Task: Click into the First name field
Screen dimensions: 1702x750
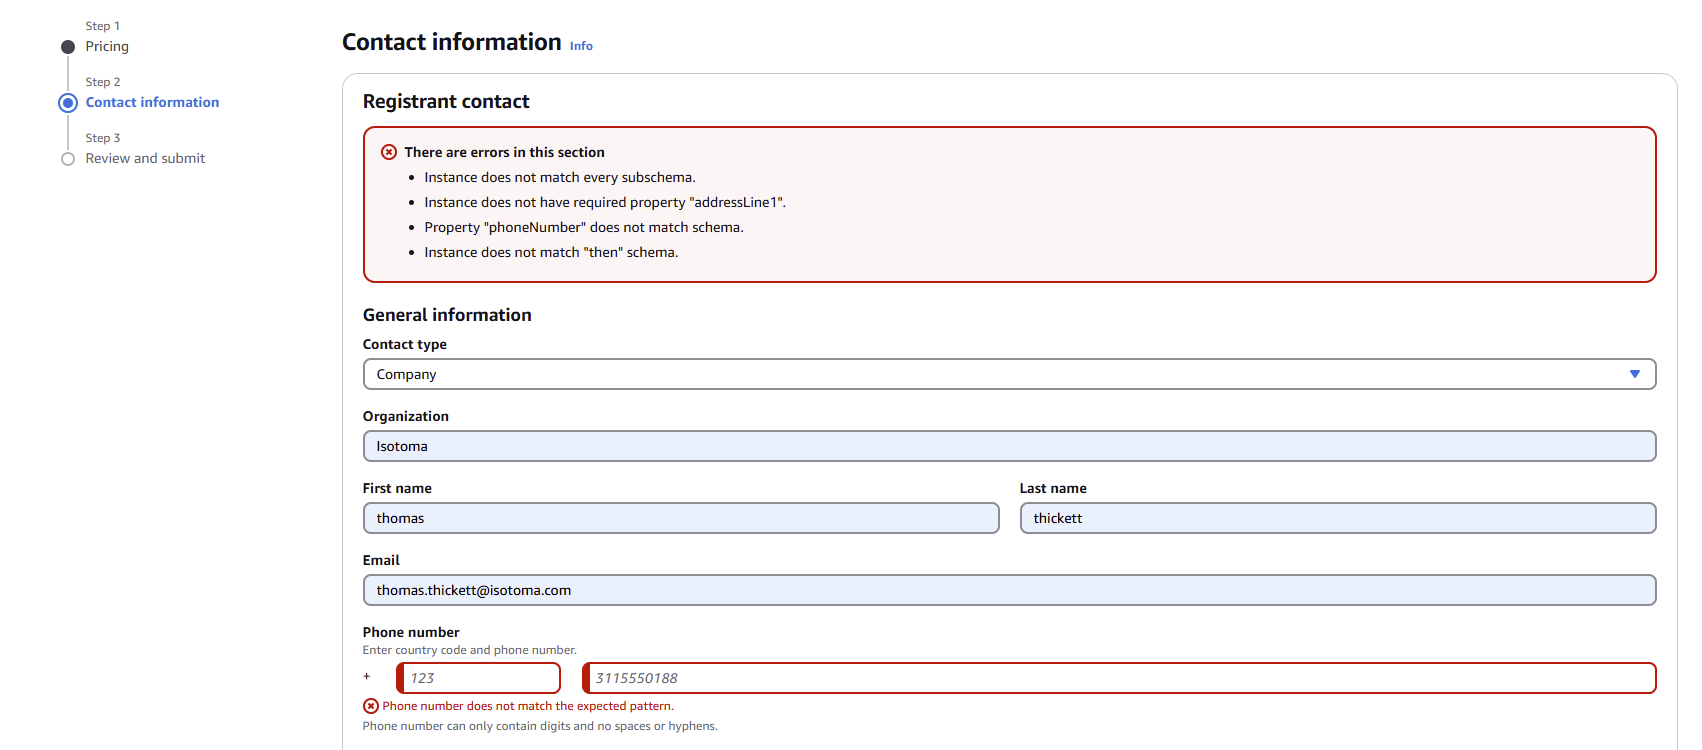Action: pos(680,518)
